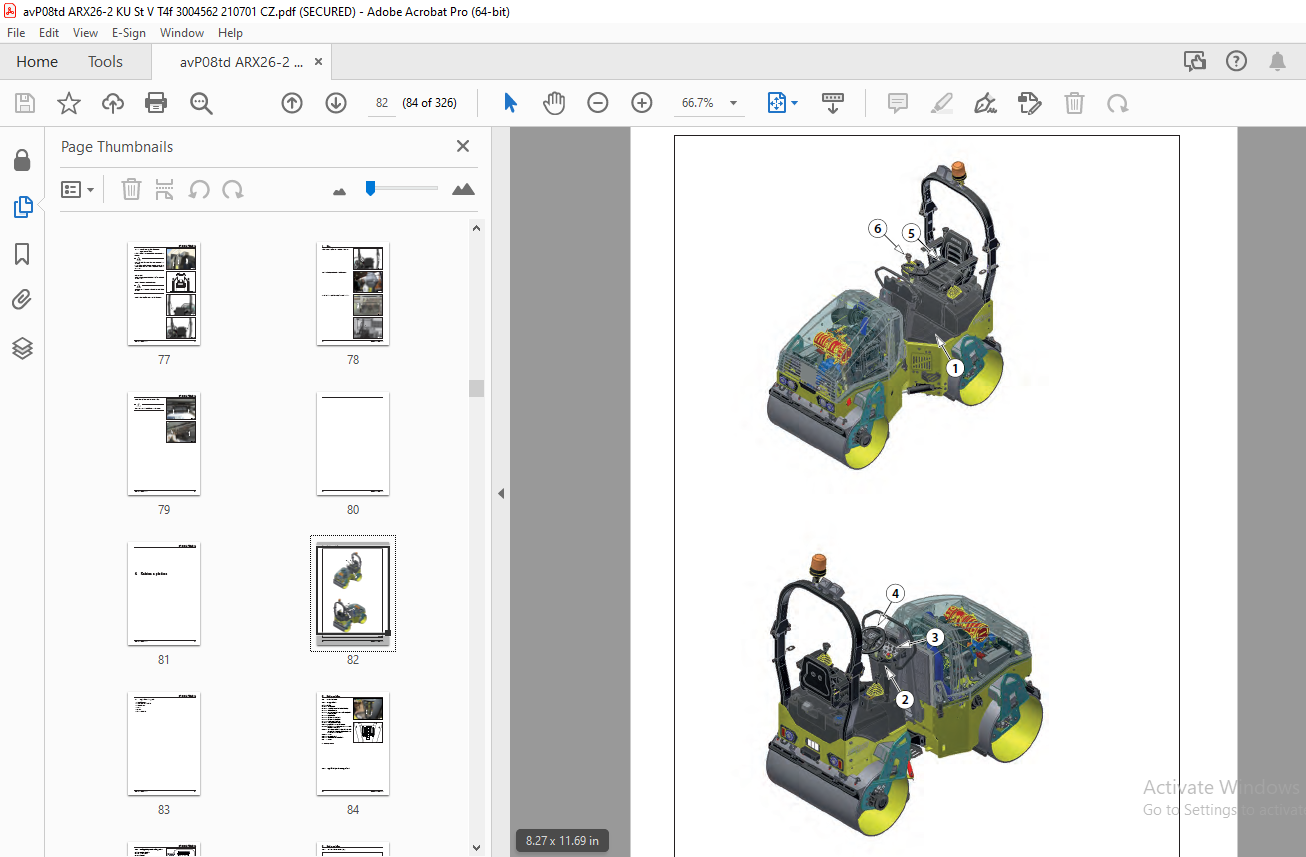Click the stamp tool icon

[x=1030, y=103]
